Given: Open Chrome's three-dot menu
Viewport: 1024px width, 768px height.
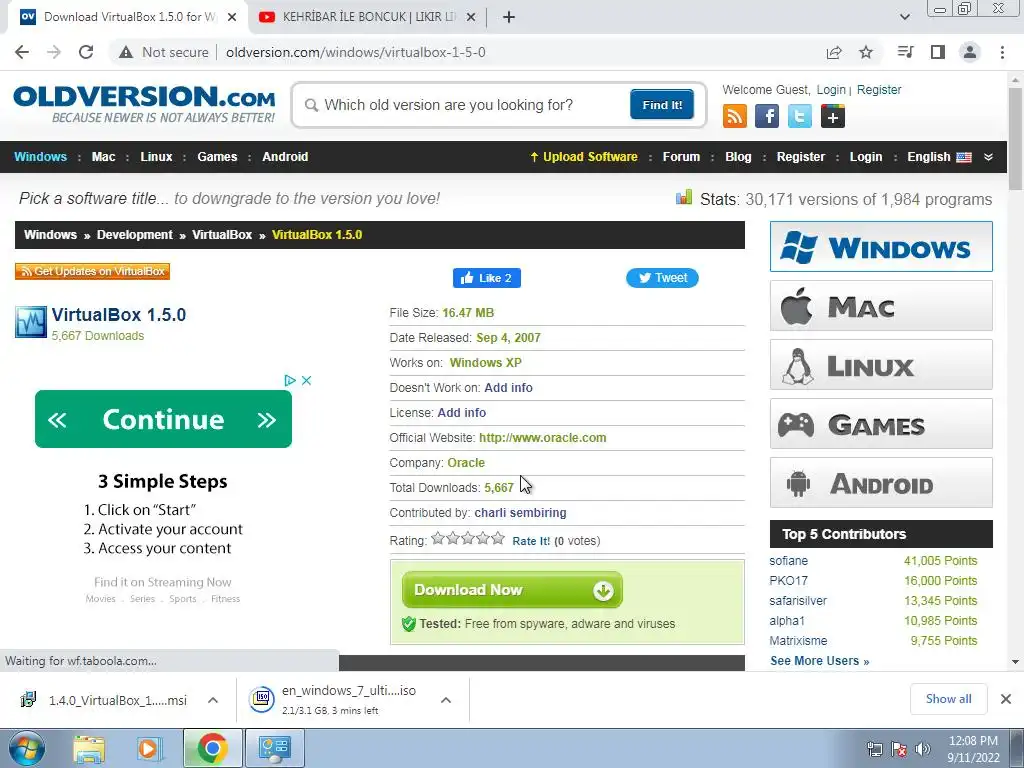Looking at the screenshot, I should tap(1002, 52).
